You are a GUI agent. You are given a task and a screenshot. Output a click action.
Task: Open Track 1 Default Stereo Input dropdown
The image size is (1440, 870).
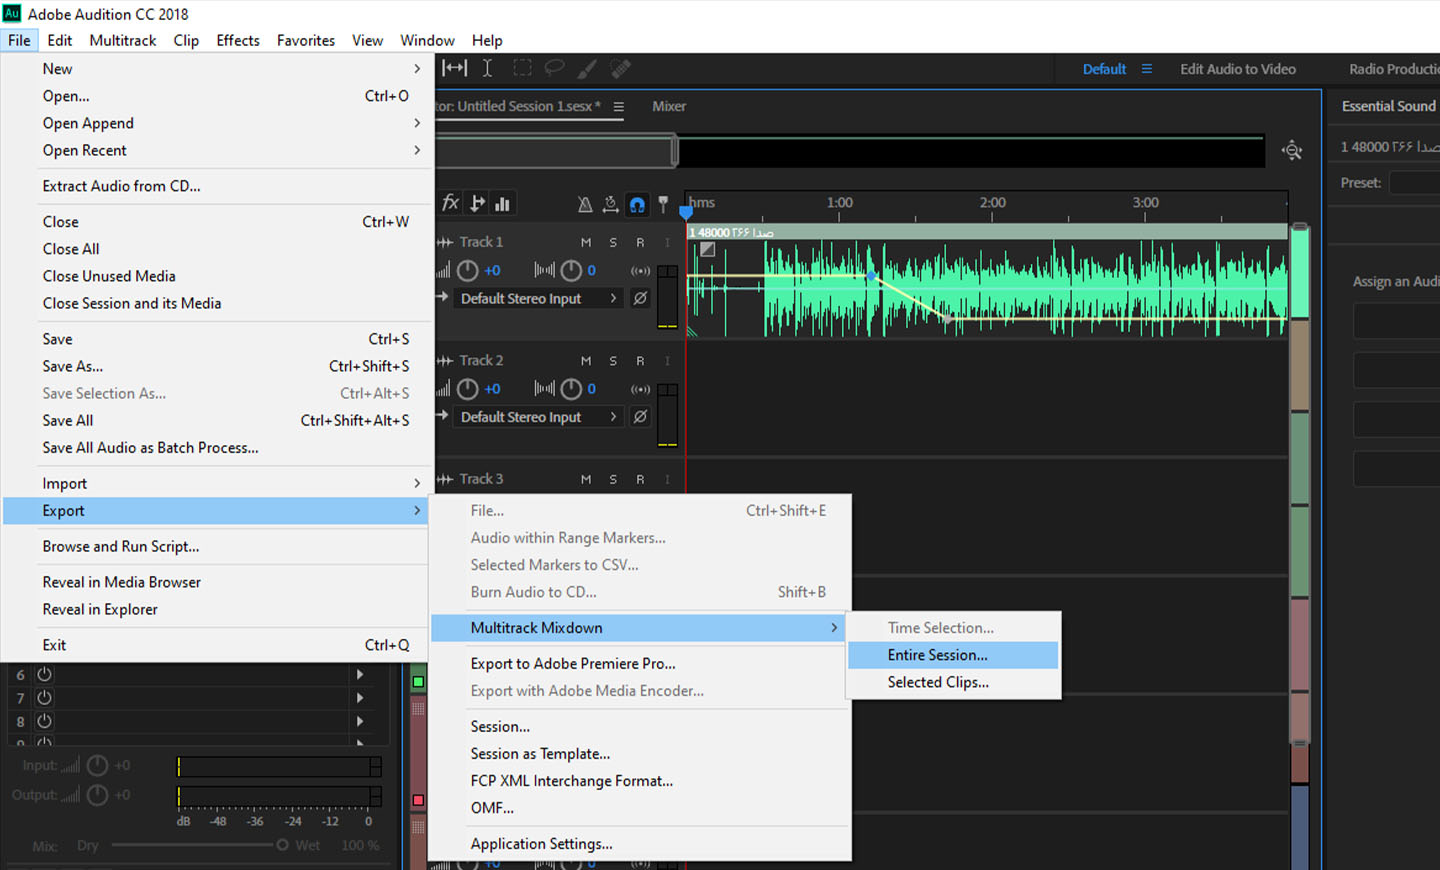click(539, 298)
